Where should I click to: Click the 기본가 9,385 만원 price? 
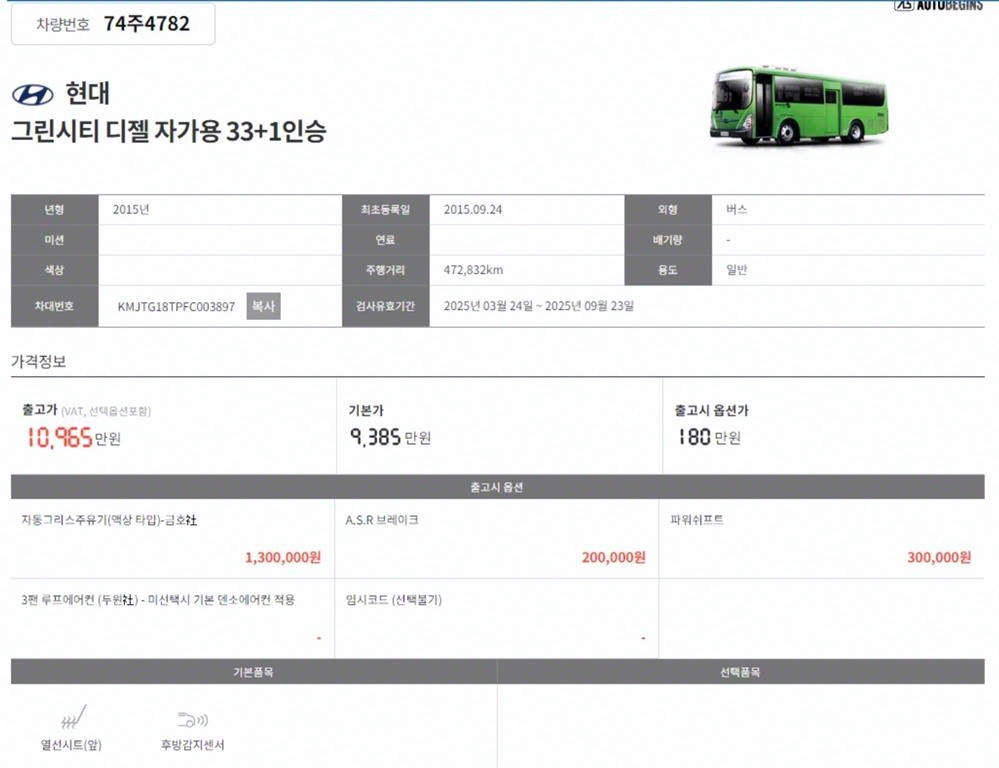click(390, 437)
